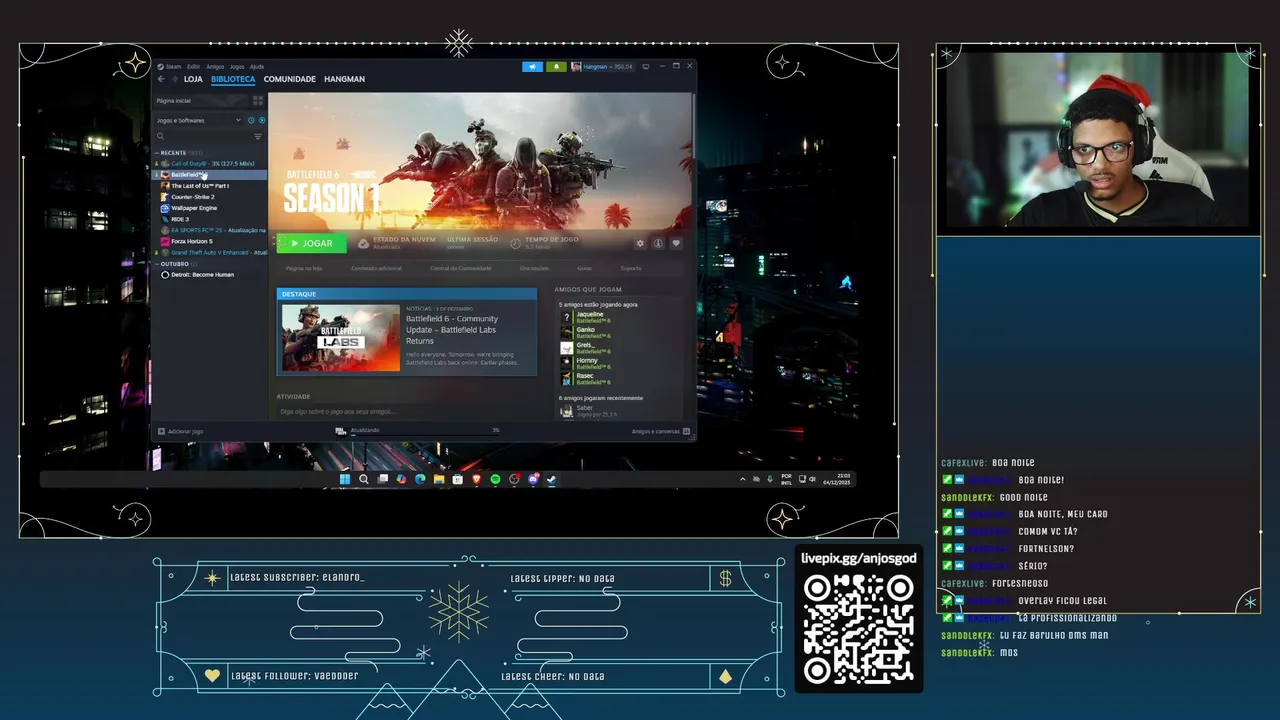The height and width of the screenshot is (720, 1280).
Task: Open Página na loja link
Action: 304,268
